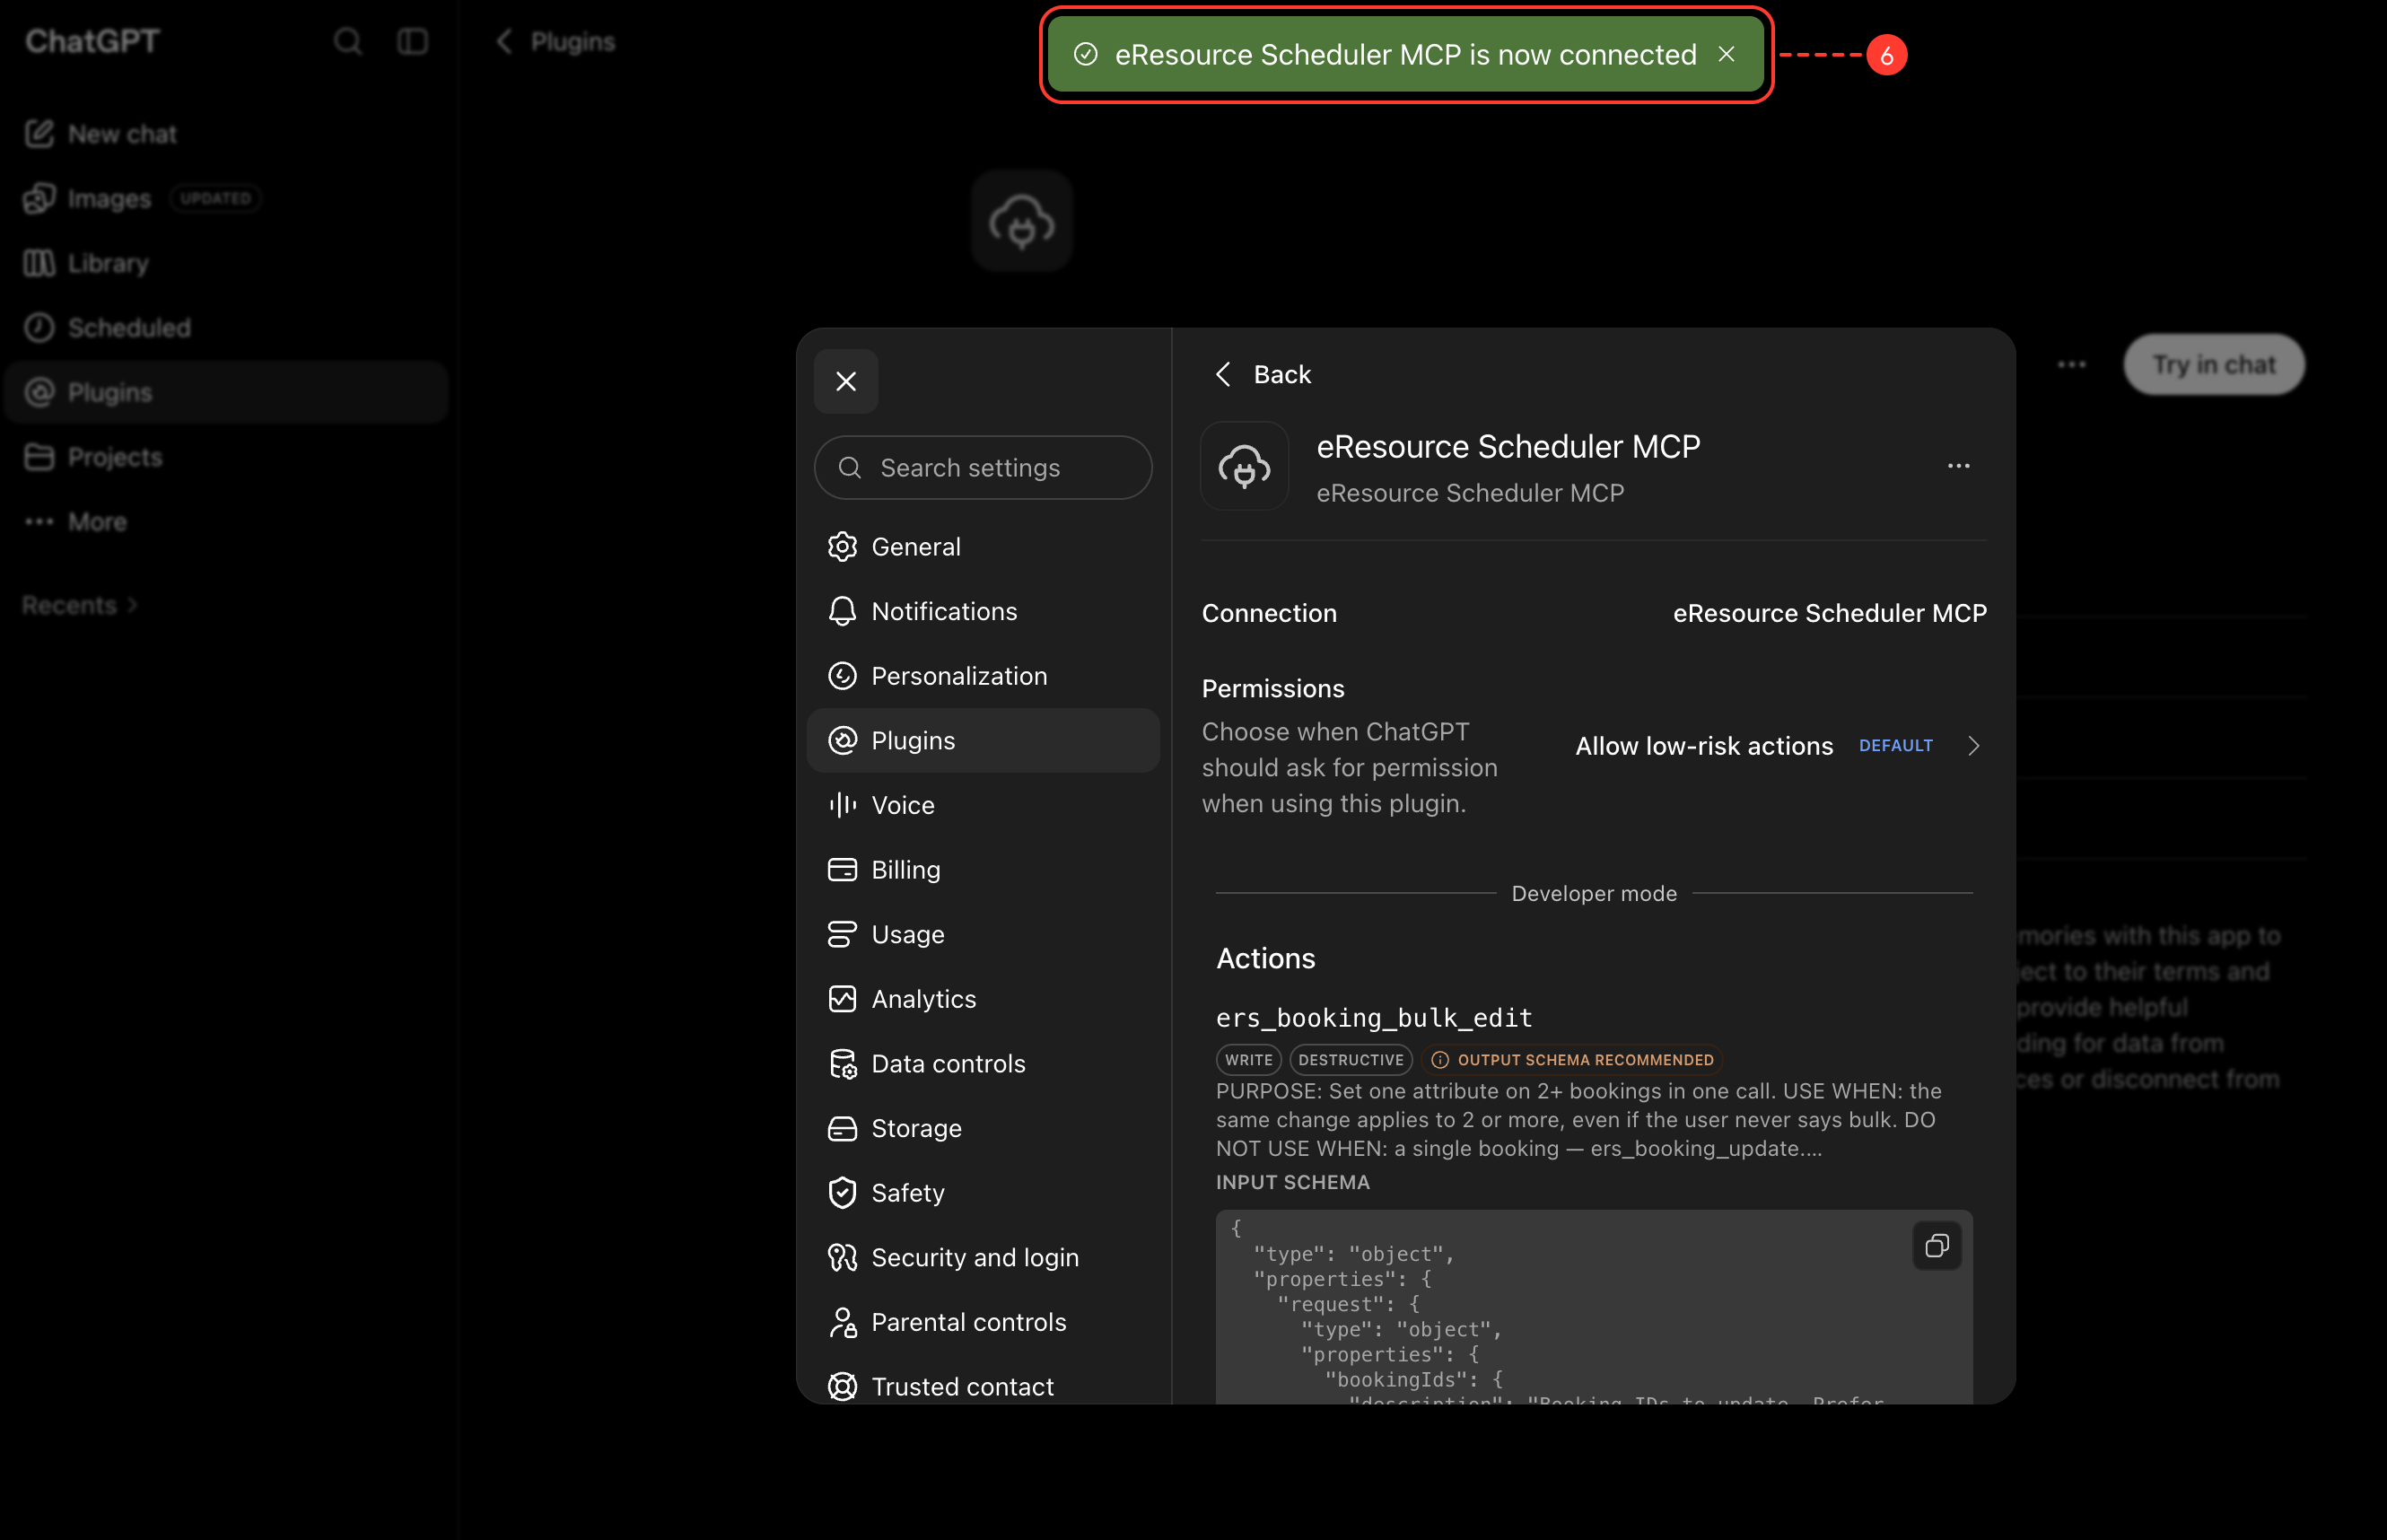Click the Search settings field
Image resolution: width=2387 pixels, height=1540 pixels.
point(983,467)
